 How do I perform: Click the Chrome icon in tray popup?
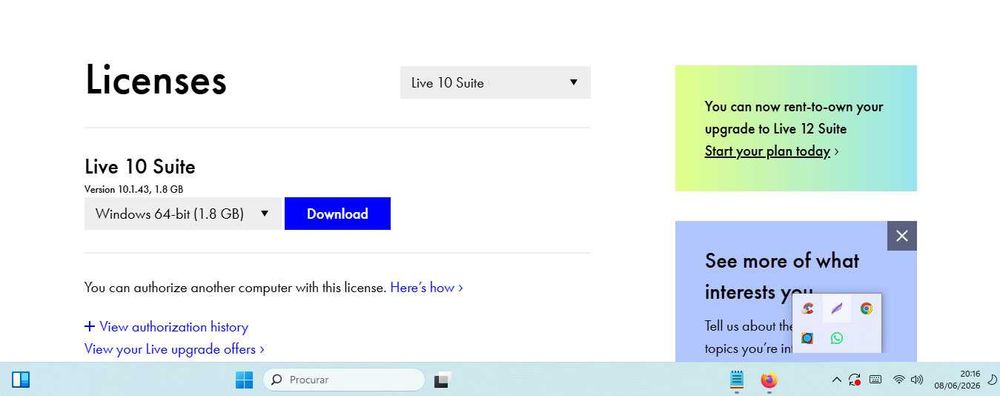tap(866, 309)
